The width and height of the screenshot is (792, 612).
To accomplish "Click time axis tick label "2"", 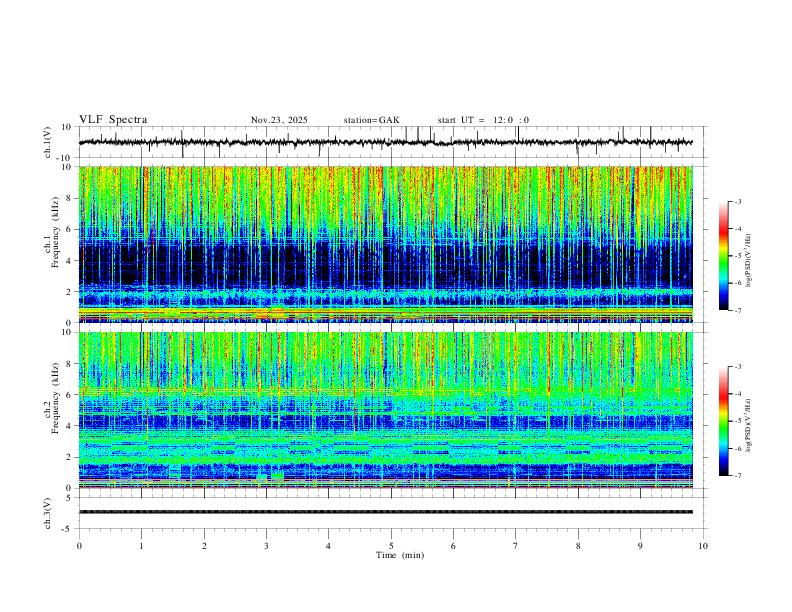I will pos(204,546).
